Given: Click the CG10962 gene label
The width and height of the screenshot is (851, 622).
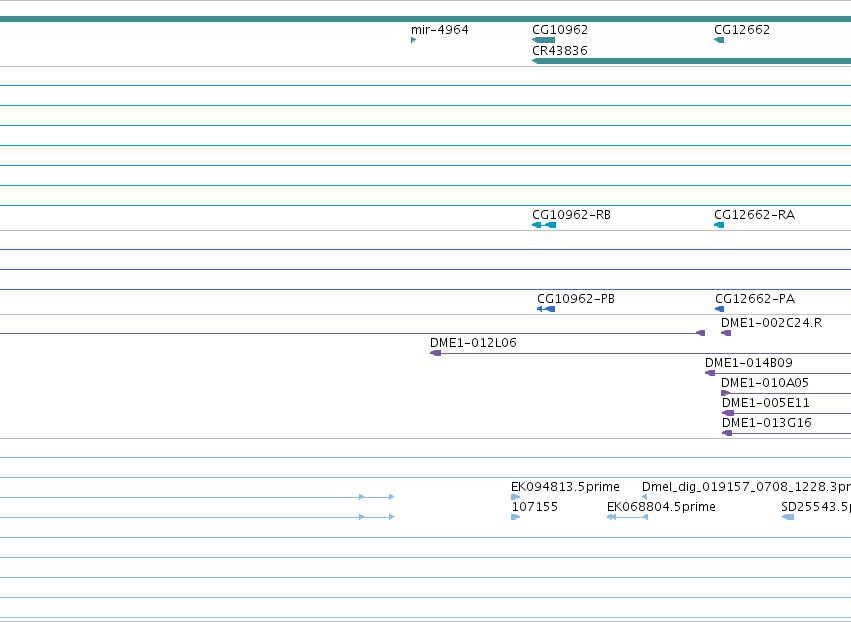Looking at the screenshot, I should [x=560, y=30].
